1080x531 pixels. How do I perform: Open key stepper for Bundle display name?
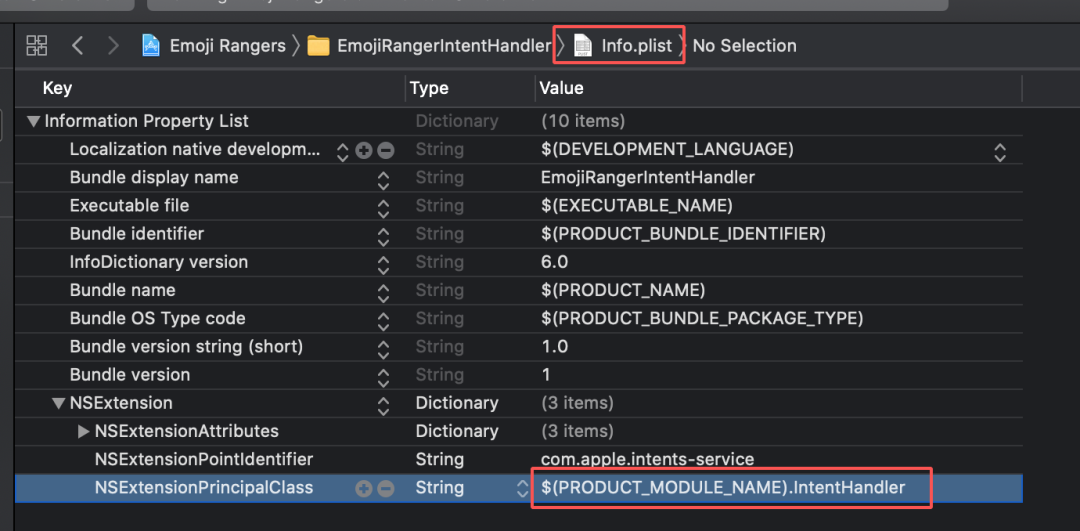382,178
